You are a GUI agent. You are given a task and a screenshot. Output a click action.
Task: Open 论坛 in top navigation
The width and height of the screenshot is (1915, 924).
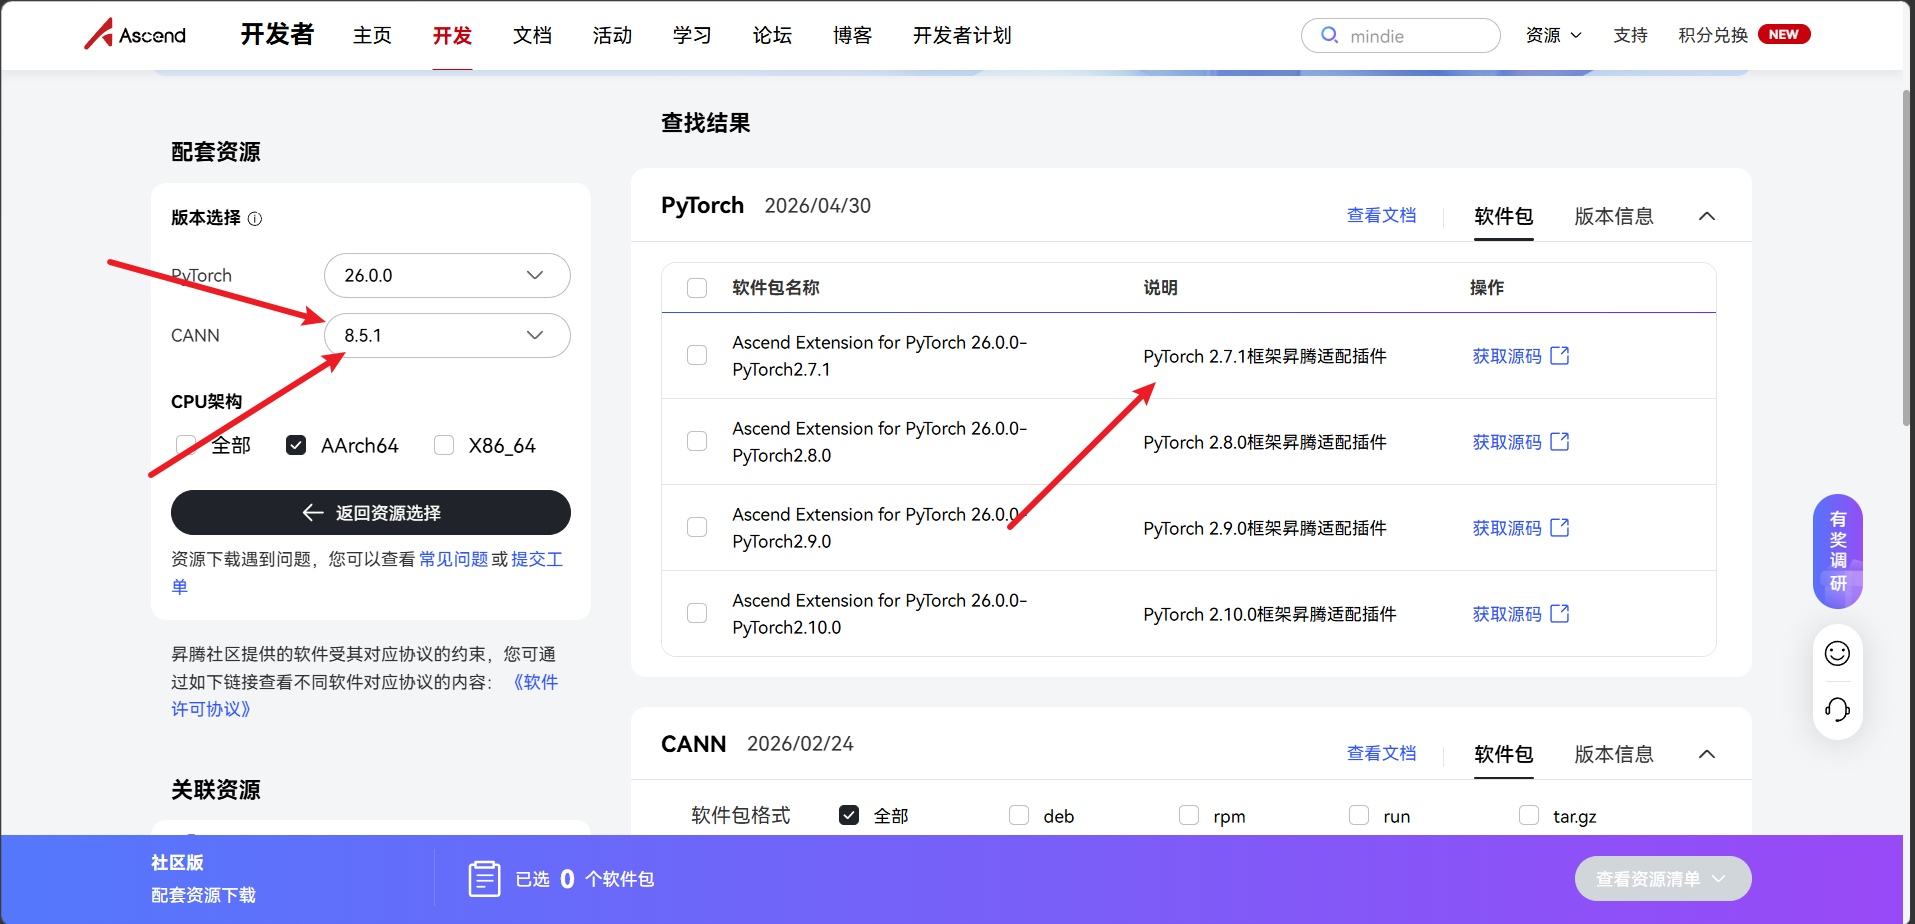pos(772,35)
